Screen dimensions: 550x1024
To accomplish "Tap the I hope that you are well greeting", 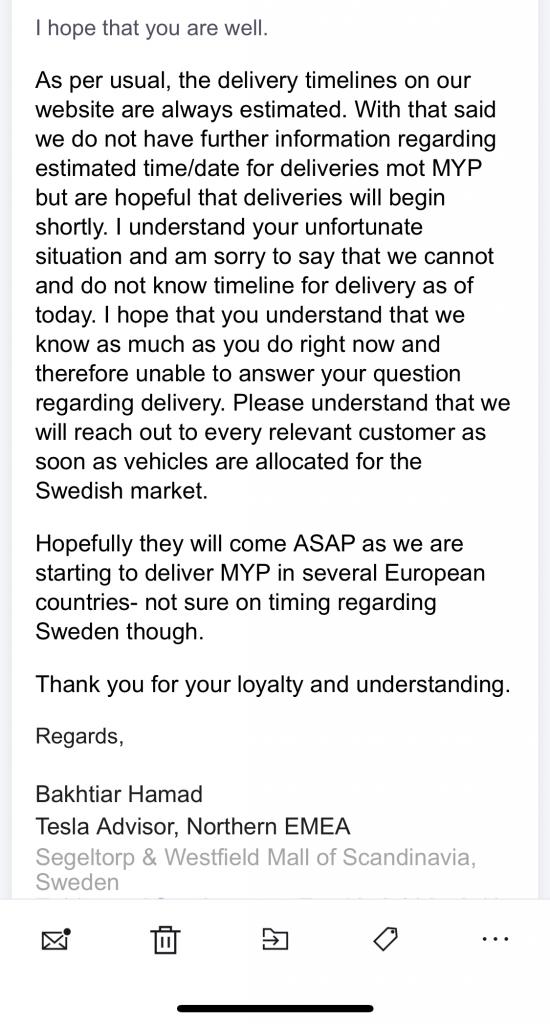I will [152, 29].
